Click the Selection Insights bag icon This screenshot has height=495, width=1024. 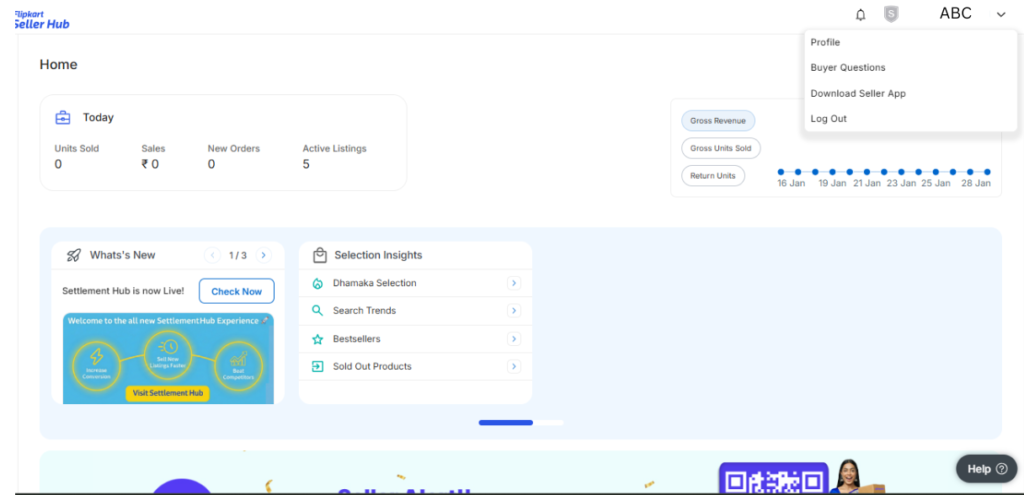pos(319,255)
